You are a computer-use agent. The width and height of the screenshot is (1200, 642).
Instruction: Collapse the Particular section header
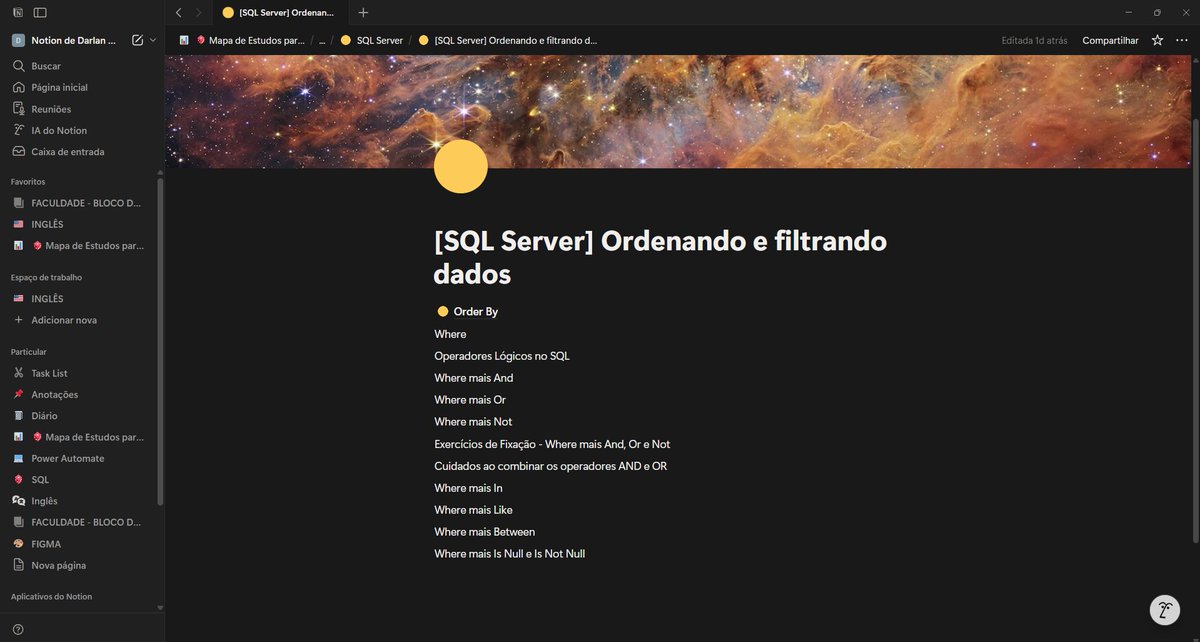tap(28, 352)
